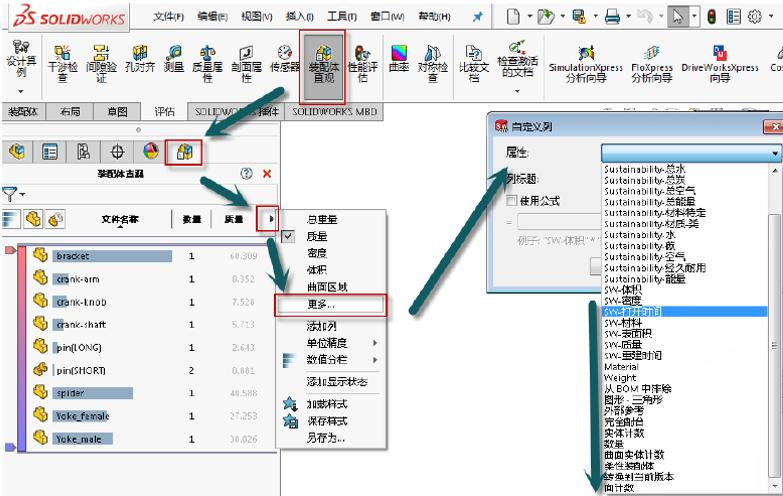Select 加载样式 menu entry
Image resolution: width=783 pixels, height=496 pixels.
(x=327, y=404)
